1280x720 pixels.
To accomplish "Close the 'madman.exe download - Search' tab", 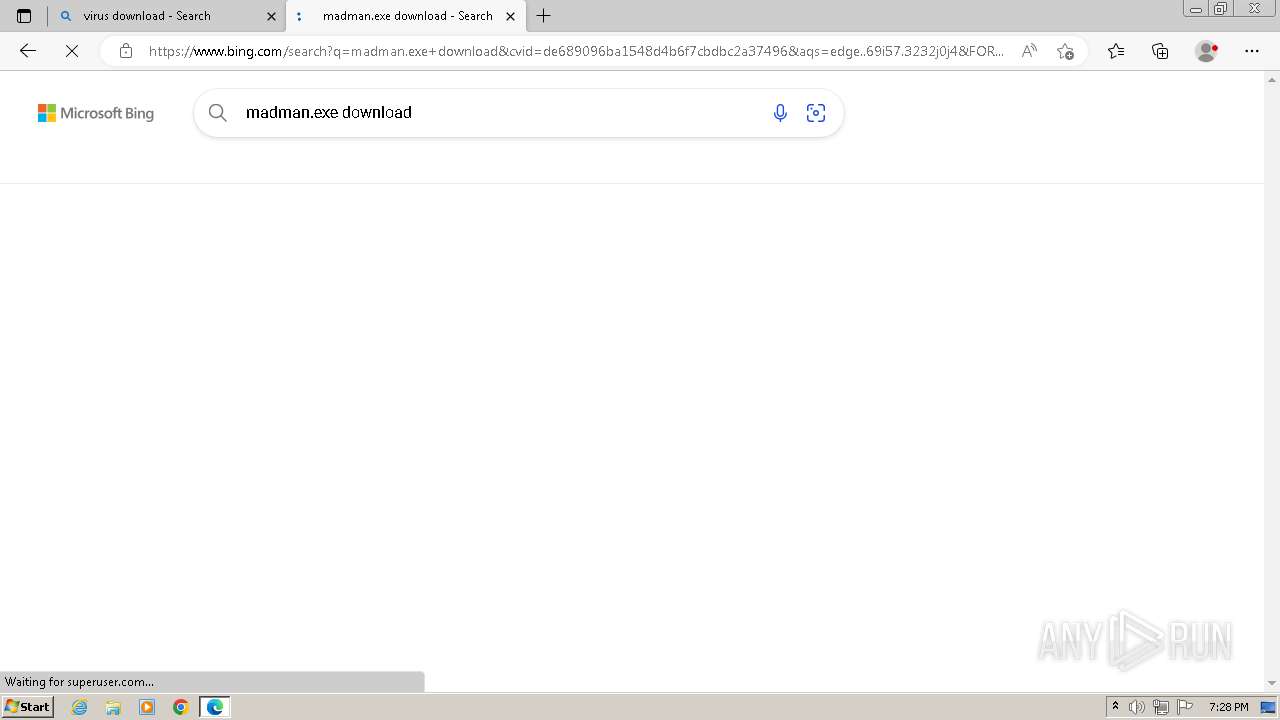I will coord(510,16).
